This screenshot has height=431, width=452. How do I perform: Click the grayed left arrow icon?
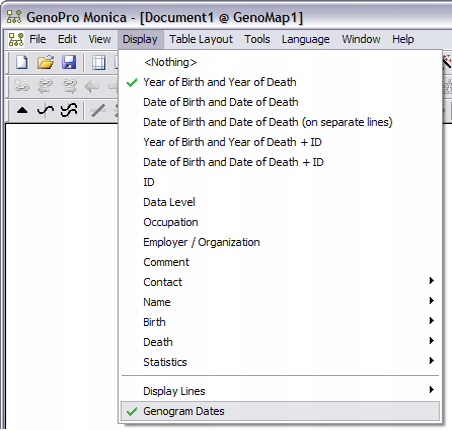[92, 87]
